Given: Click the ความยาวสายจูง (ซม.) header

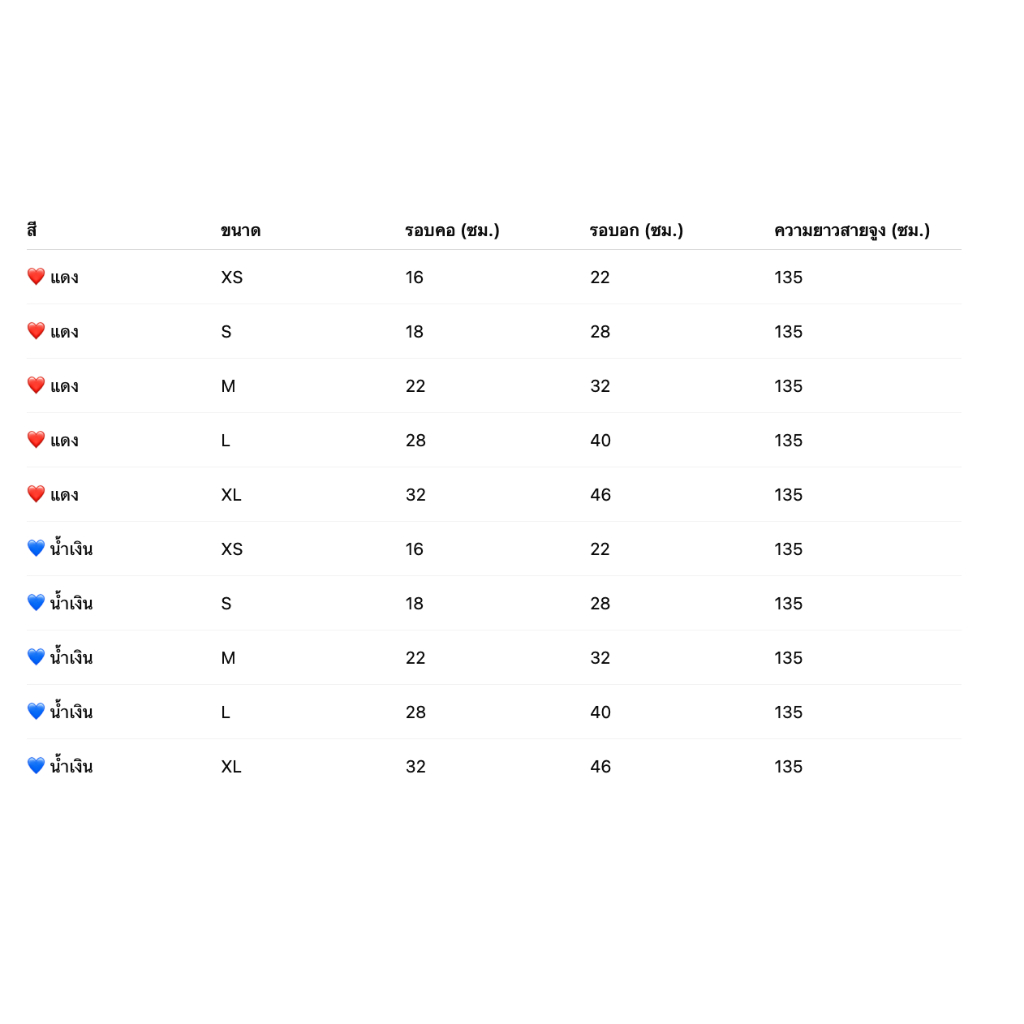Looking at the screenshot, I should point(852,231).
